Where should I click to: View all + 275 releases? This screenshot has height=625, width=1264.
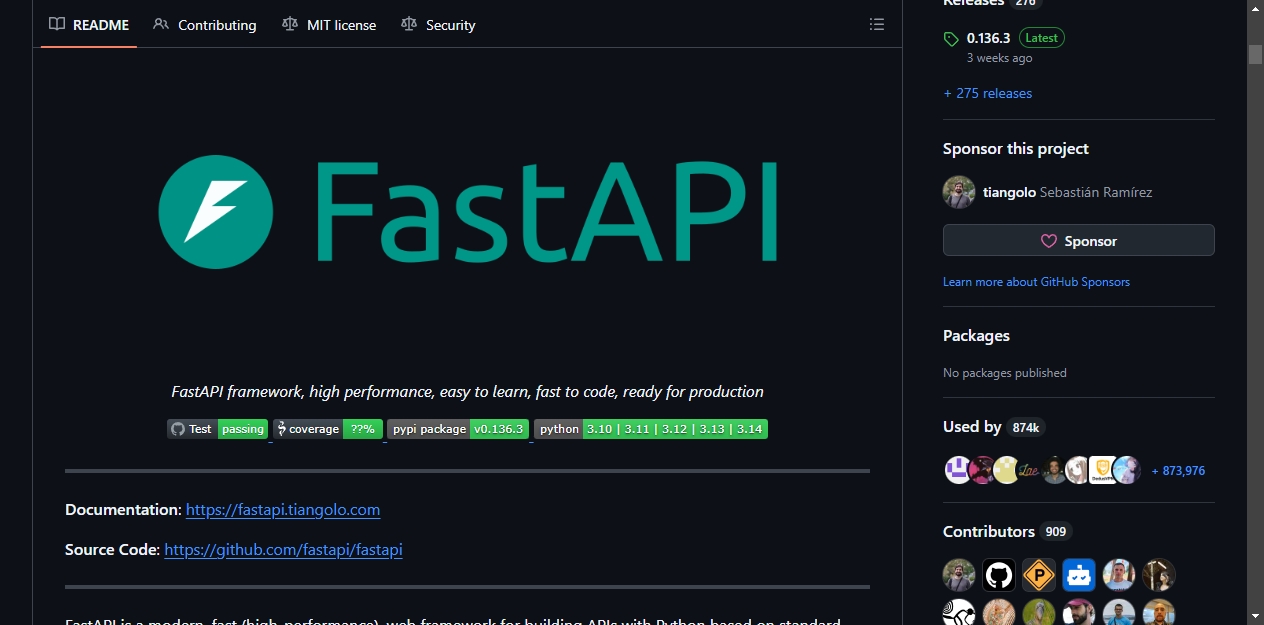[987, 93]
